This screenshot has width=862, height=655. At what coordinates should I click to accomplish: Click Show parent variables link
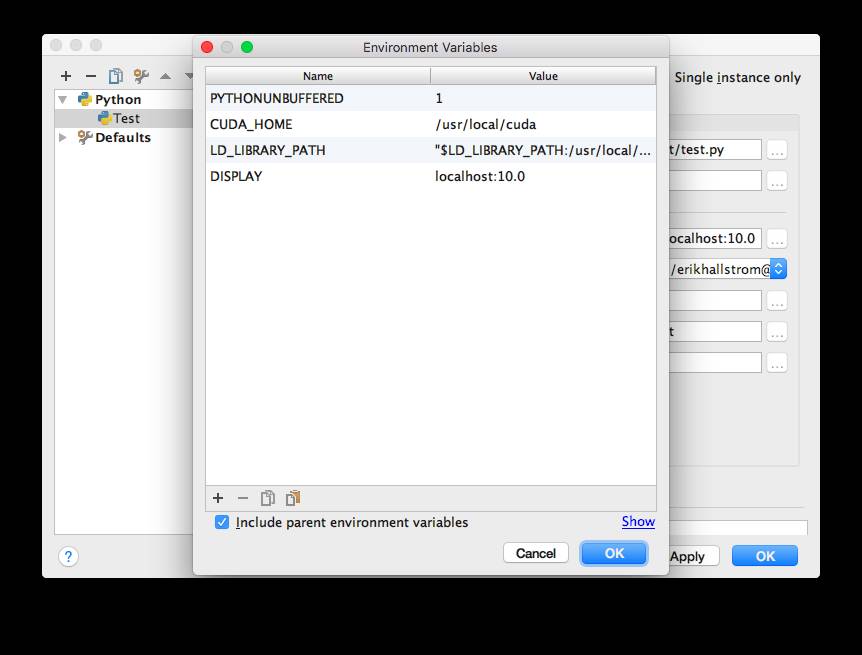638,521
